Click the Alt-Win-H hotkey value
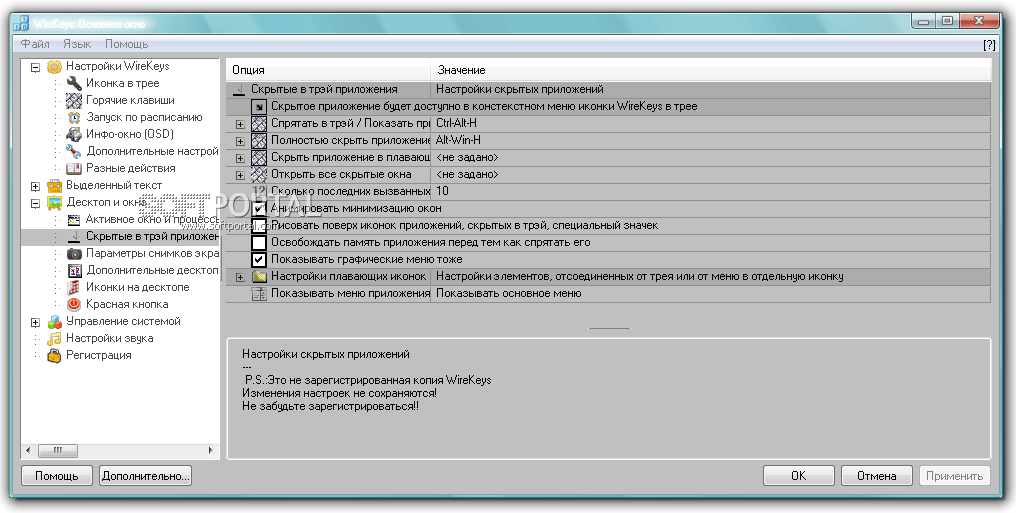The image size is (1016, 513). pos(459,140)
